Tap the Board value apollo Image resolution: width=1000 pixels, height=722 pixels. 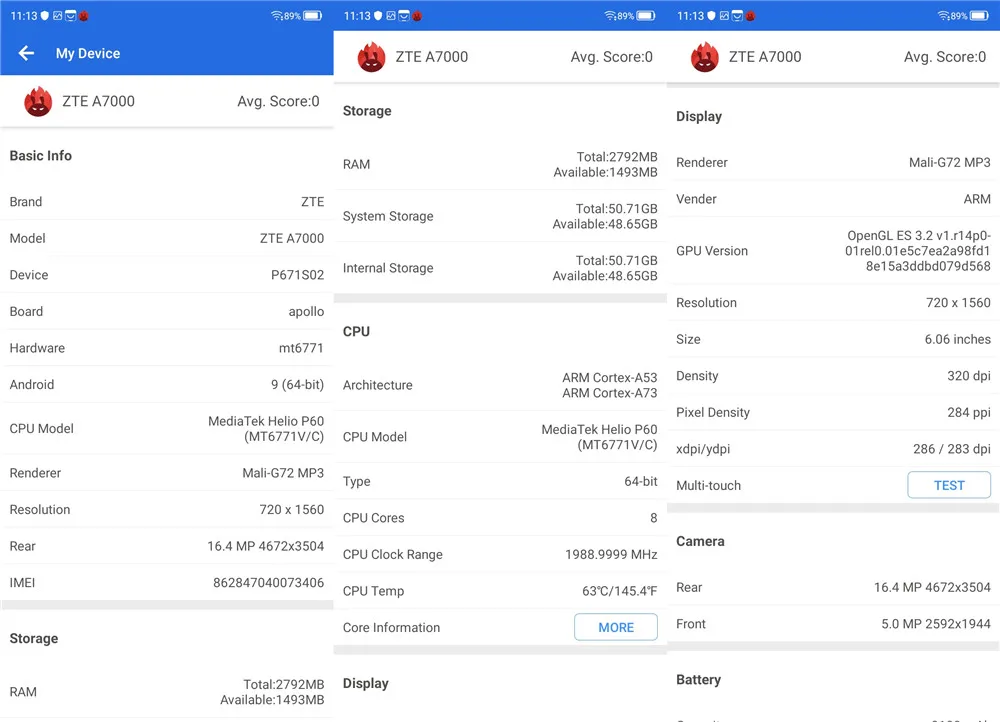point(306,312)
